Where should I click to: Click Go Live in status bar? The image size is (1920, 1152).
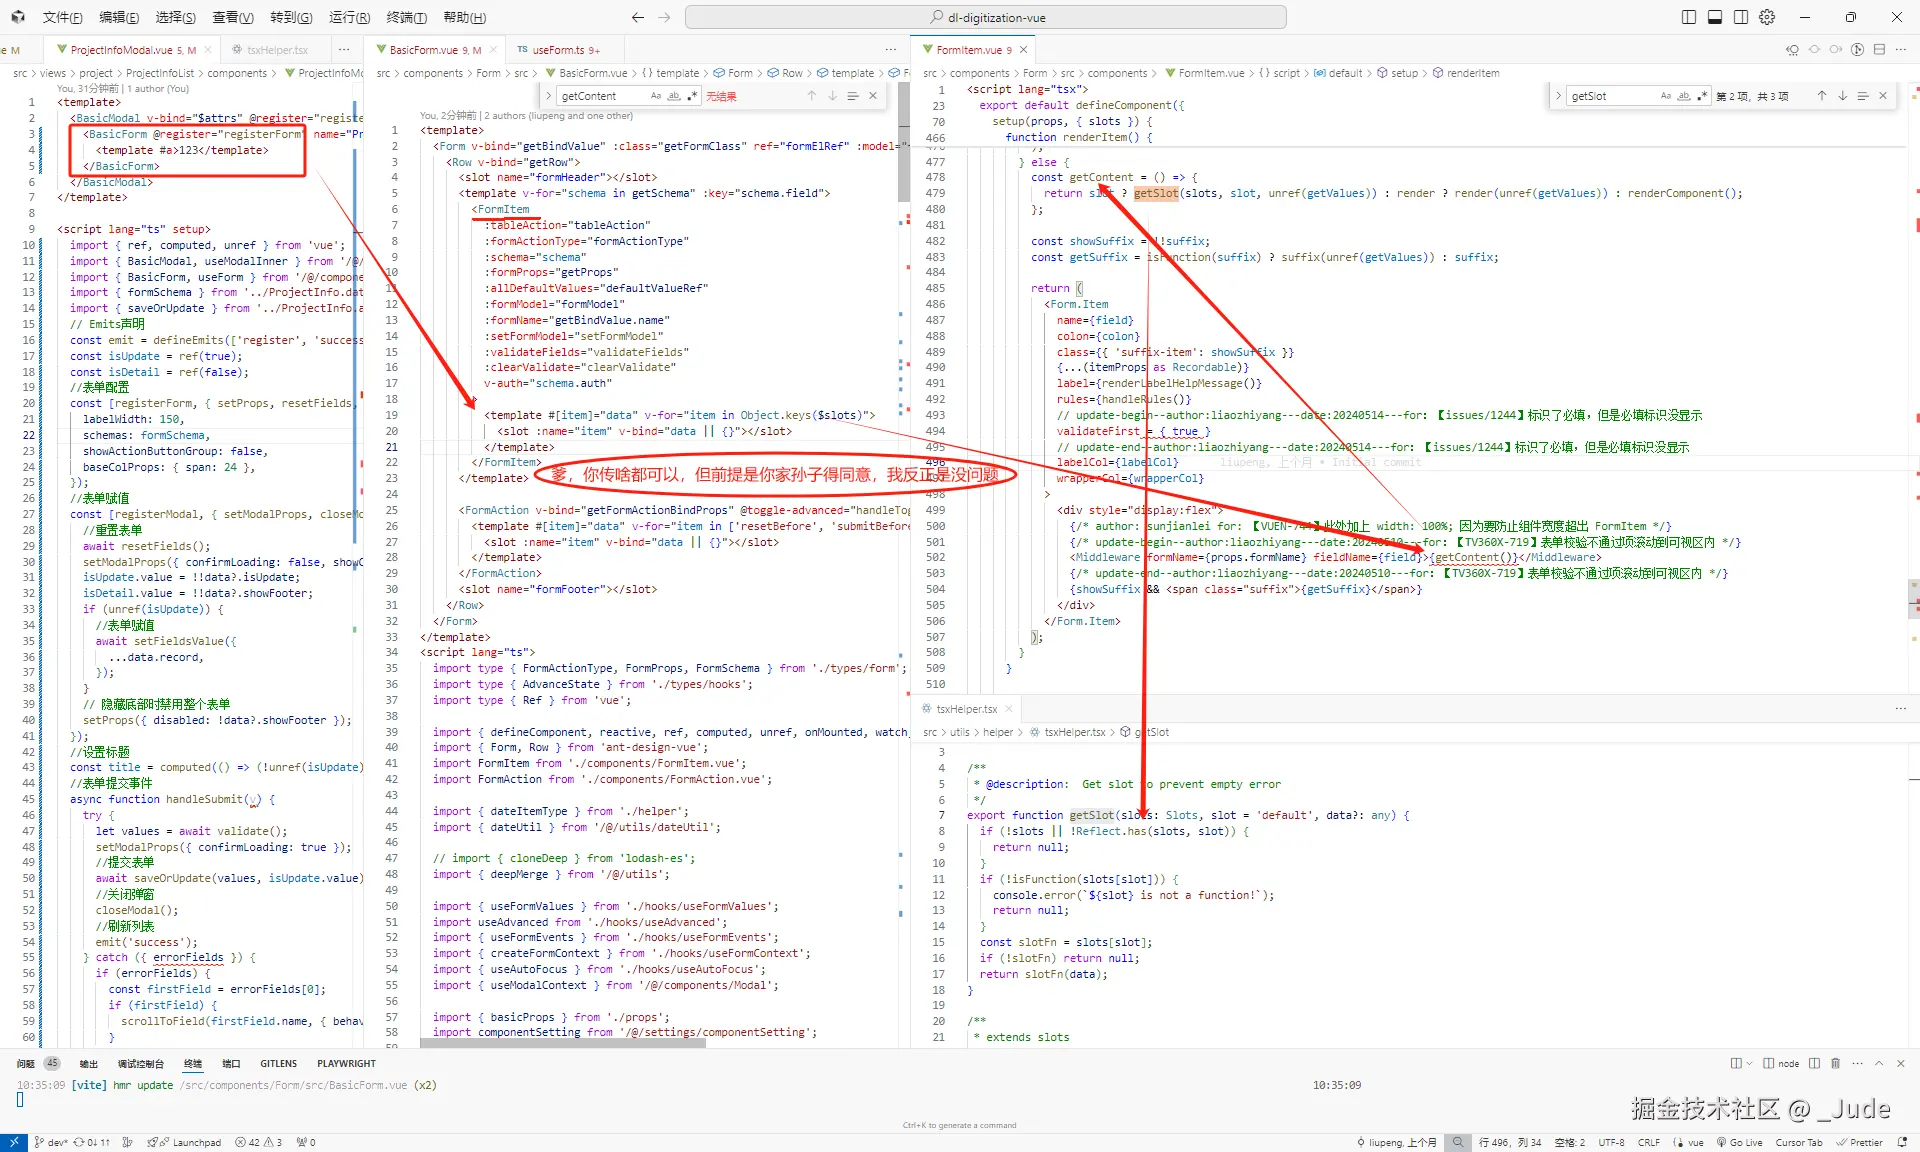tap(1740, 1142)
